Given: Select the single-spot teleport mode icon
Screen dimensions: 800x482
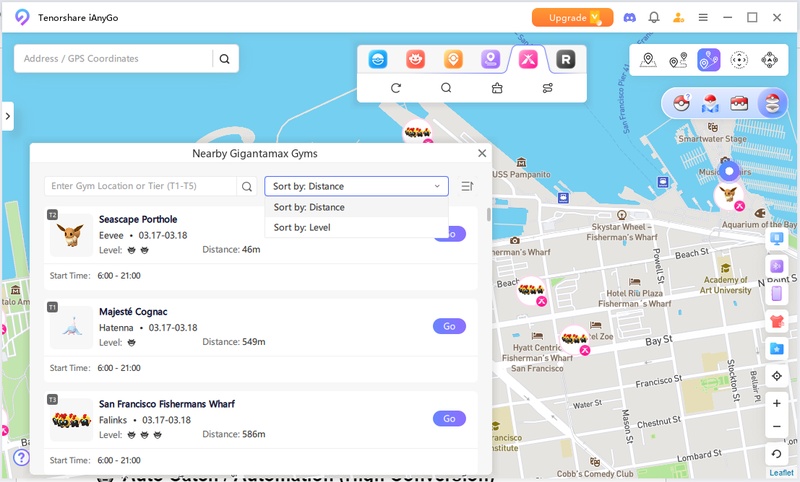Looking at the screenshot, I should (x=648, y=60).
